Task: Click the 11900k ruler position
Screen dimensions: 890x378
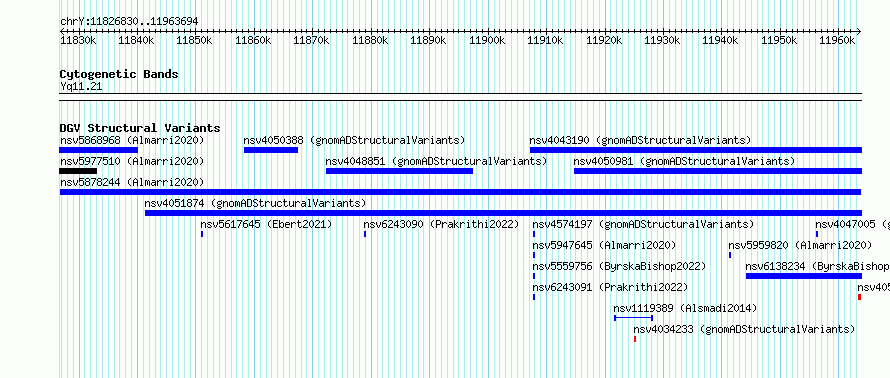Action: click(x=488, y=40)
